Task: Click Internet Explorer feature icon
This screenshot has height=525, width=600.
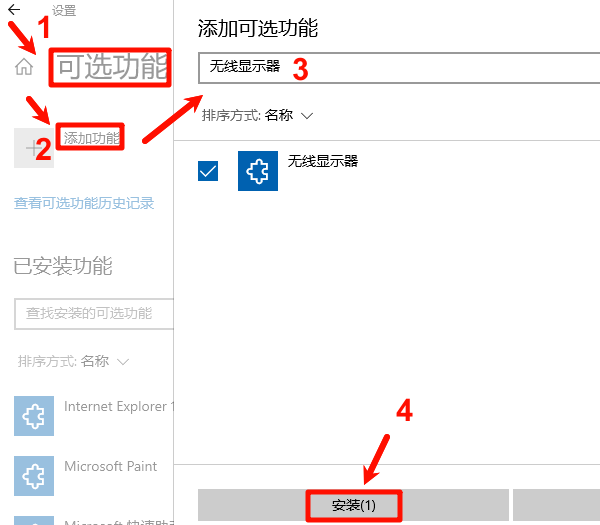Action: point(34,416)
